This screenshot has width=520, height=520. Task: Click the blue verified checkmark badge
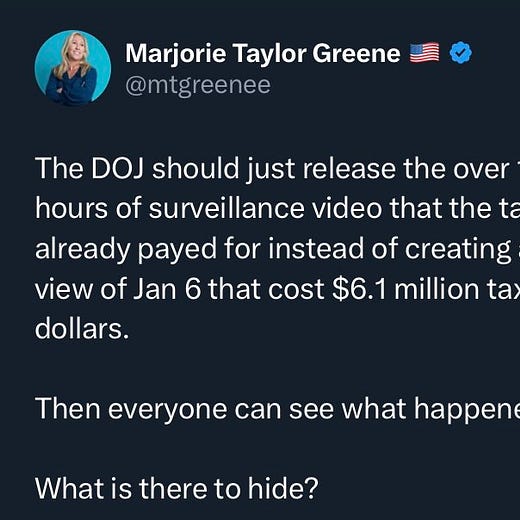[x=461, y=53]
